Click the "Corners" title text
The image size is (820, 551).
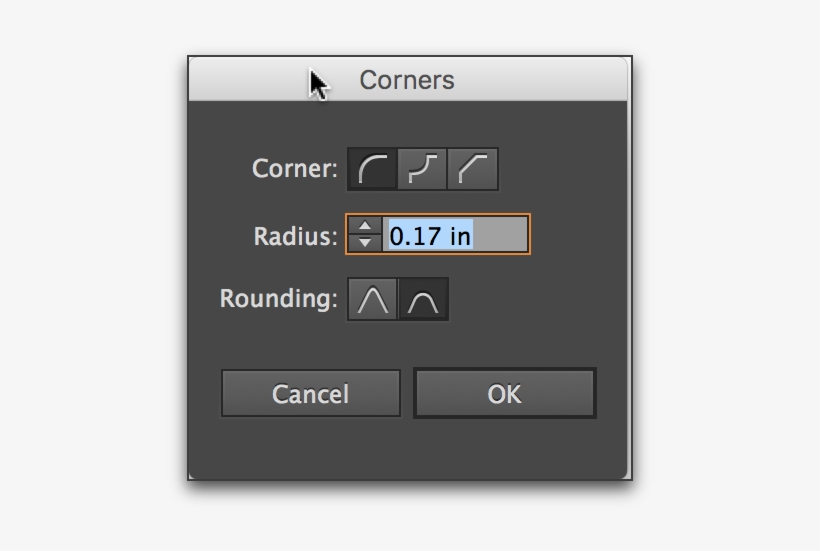click(x=407, y=80)
